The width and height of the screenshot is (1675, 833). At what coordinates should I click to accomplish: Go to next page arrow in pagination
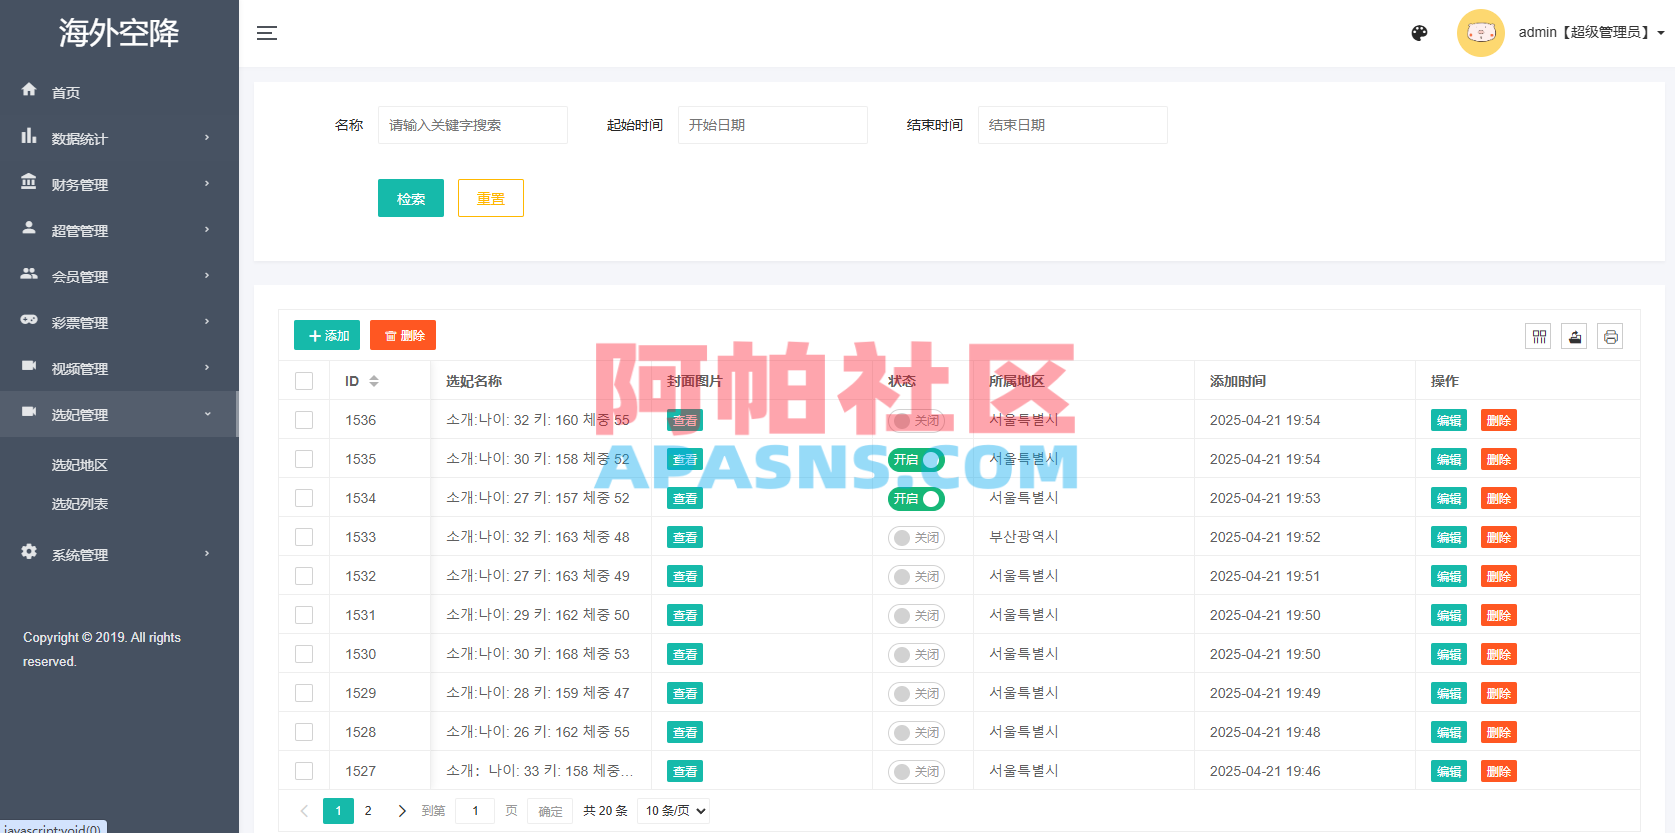(x=402, y=811)
